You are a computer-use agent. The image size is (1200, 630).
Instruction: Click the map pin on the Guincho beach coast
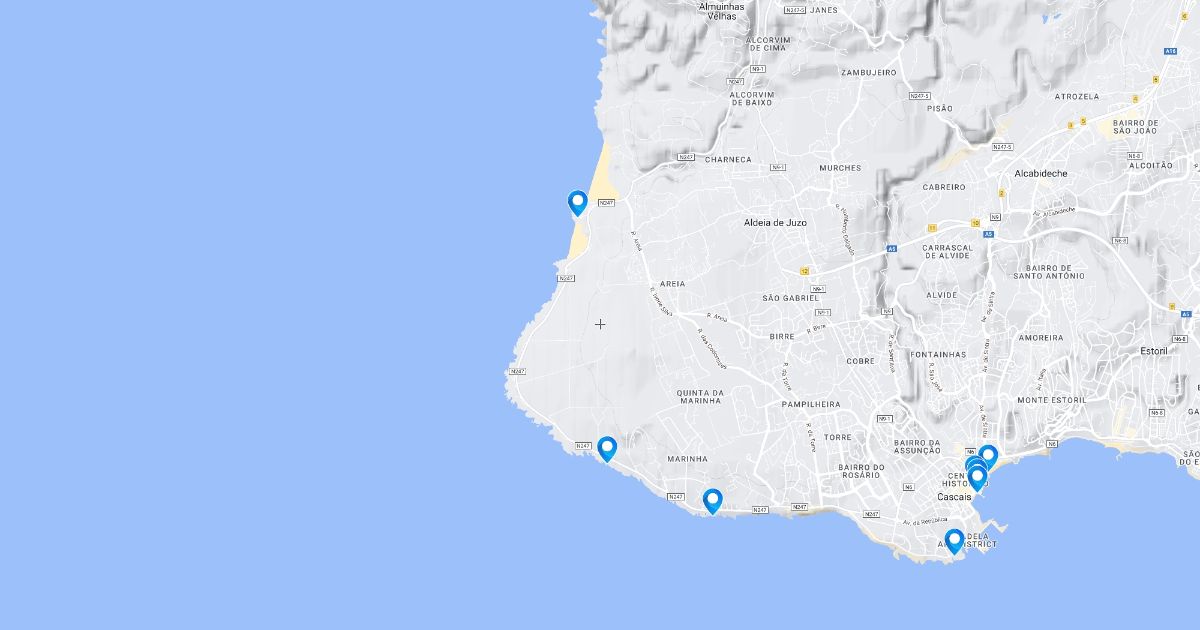point(577,203)
